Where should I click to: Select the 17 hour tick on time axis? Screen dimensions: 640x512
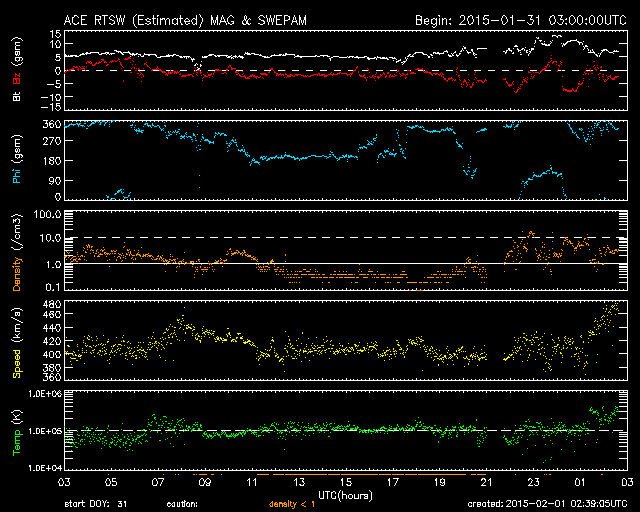click(x=393, y=482)
